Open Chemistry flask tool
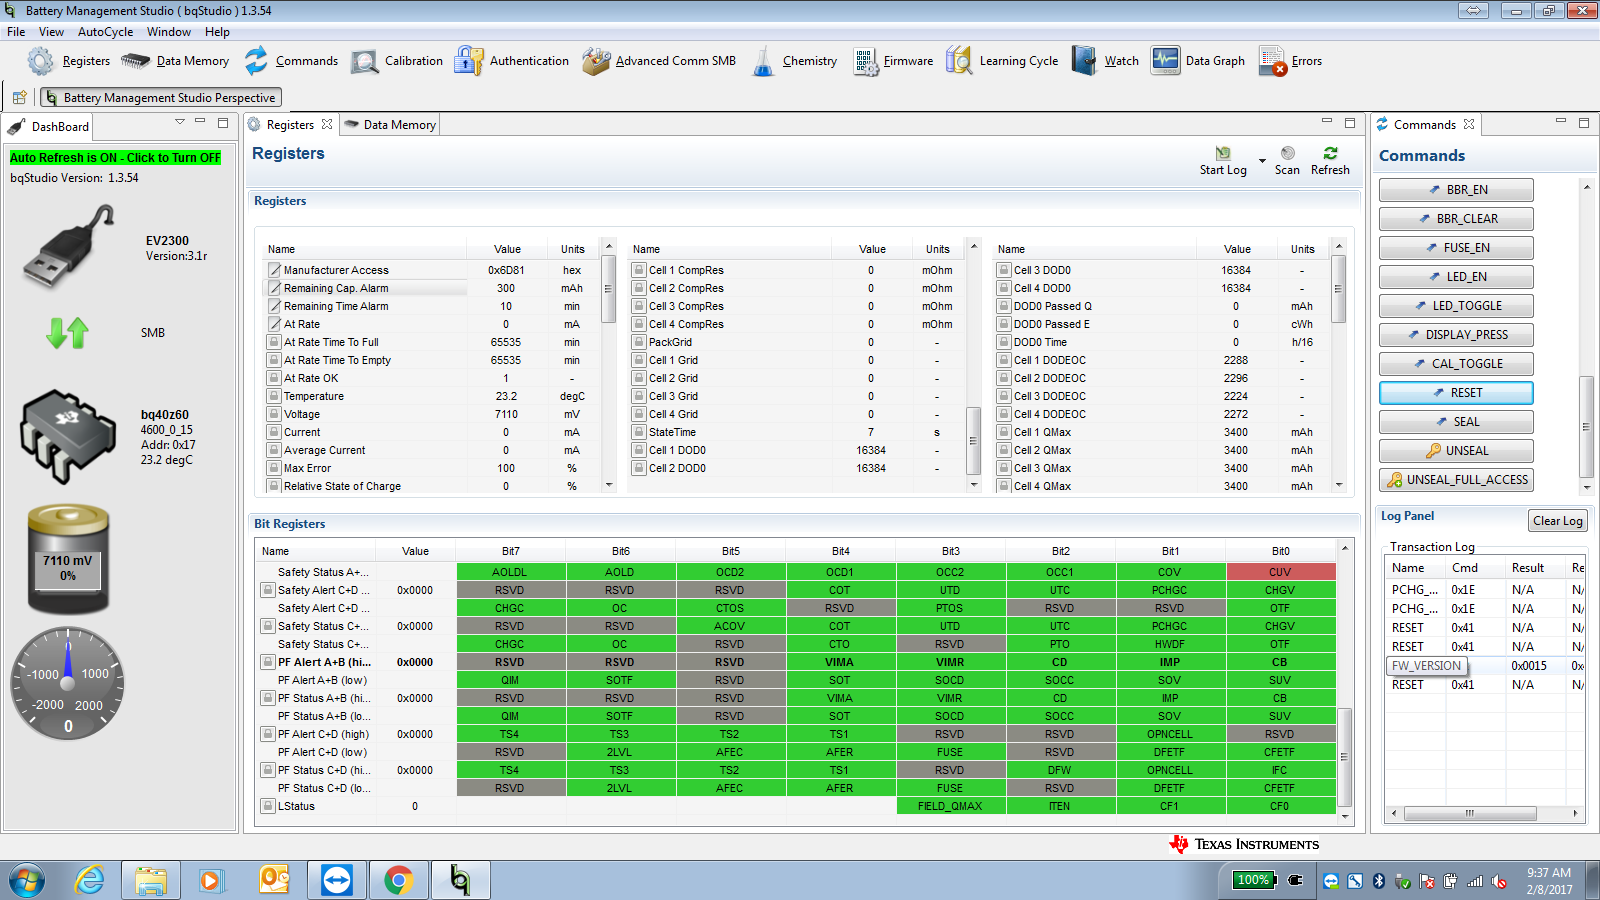 click(x=763, y=61)
